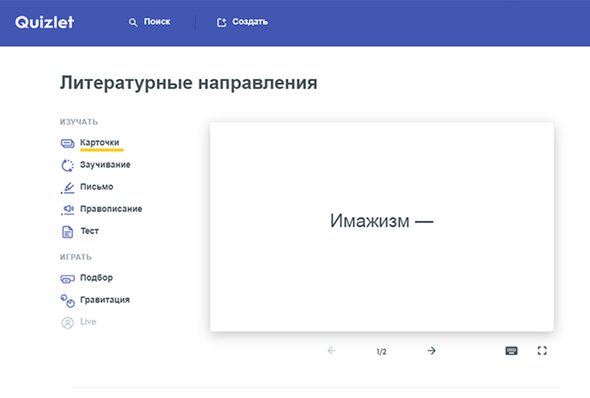Image resolution: width=590 pixels, height=398 pixels.
Task: Open the Поиск search link
Action: point(157,22)
